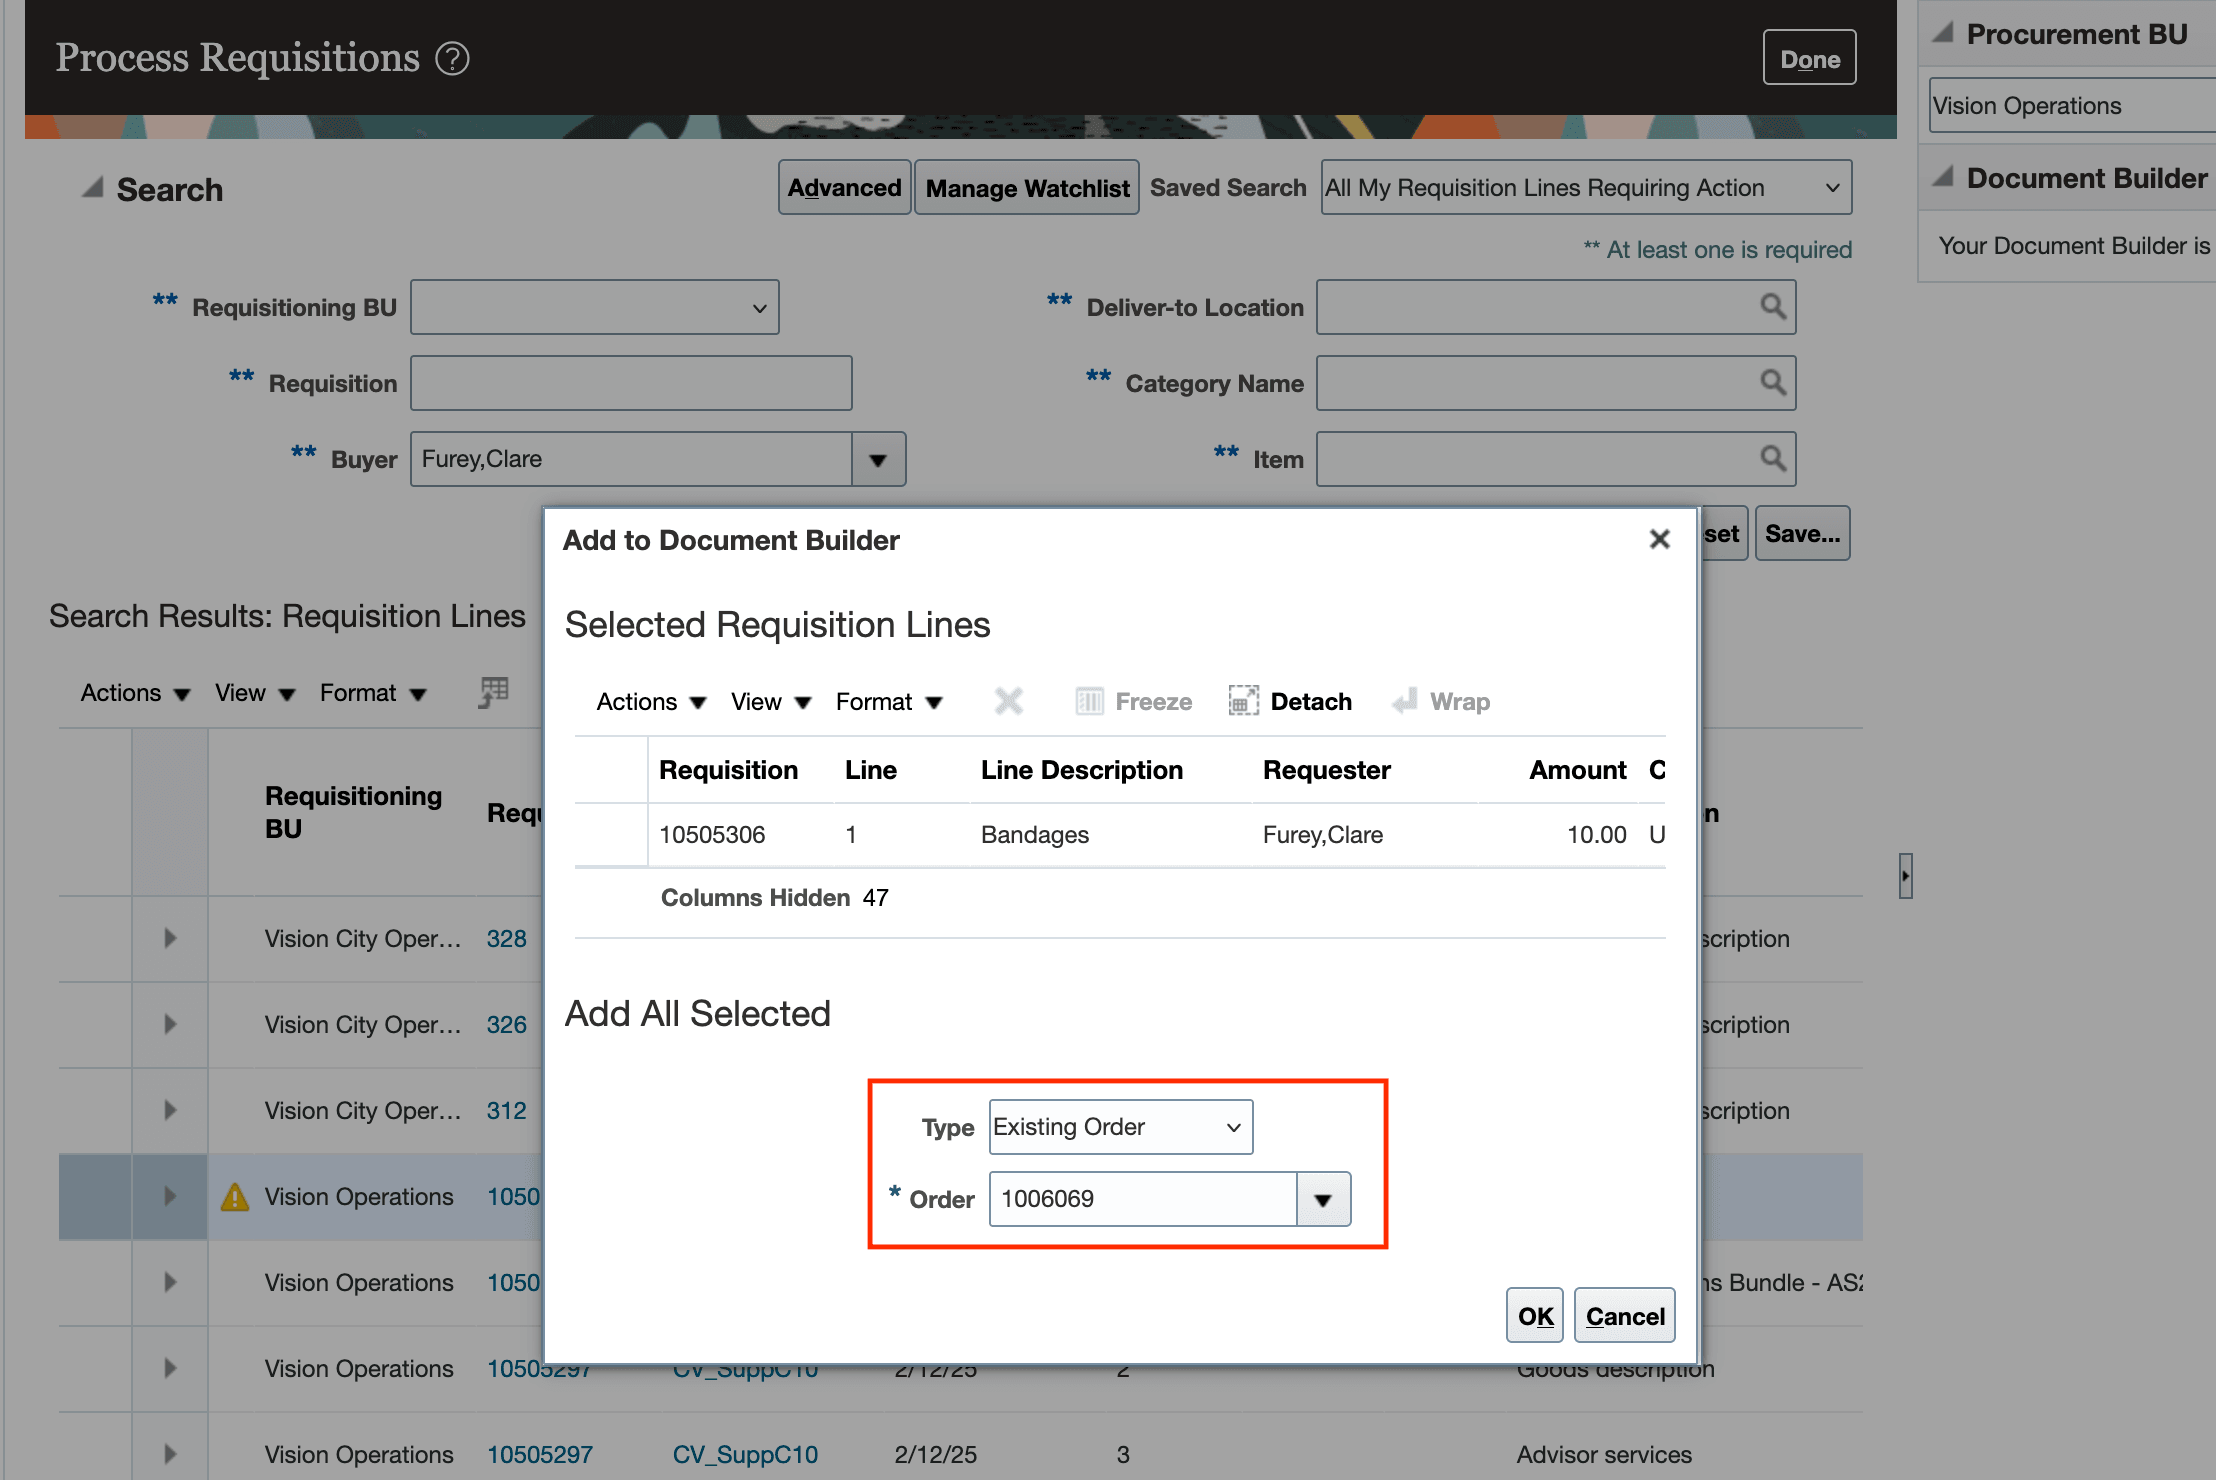The height and width of the screenshot is (1480, 2216).
Task: Close the Add to Document Builder dialog
Action: point(1659,540)
